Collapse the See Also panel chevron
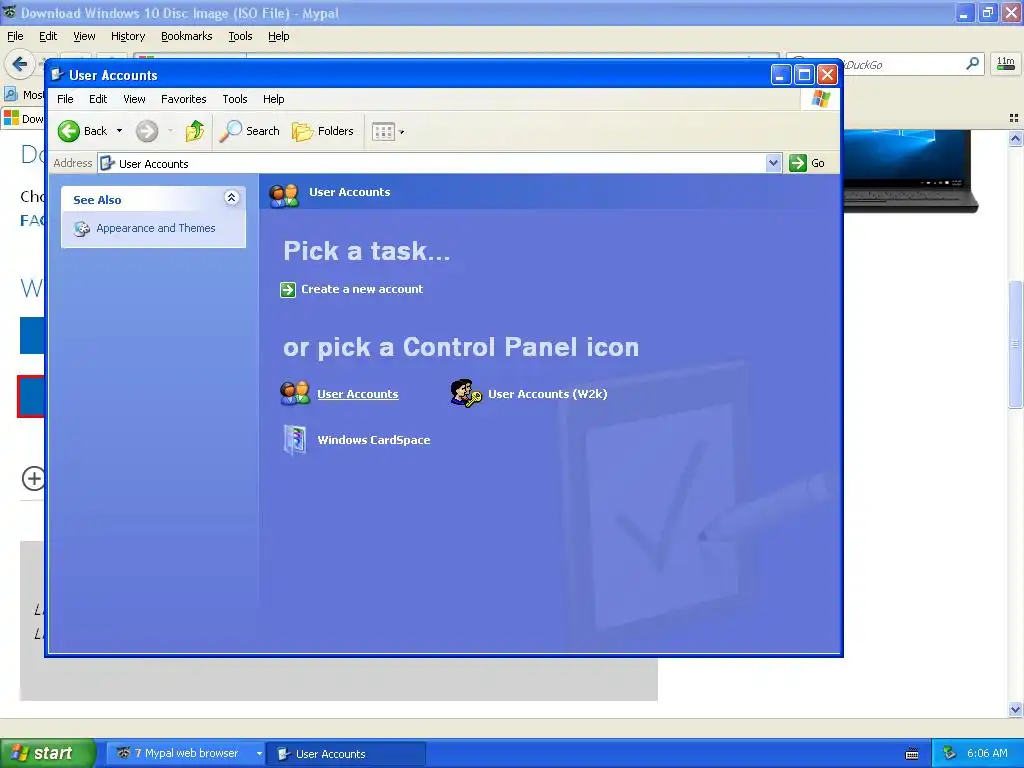 coord(231,198)
